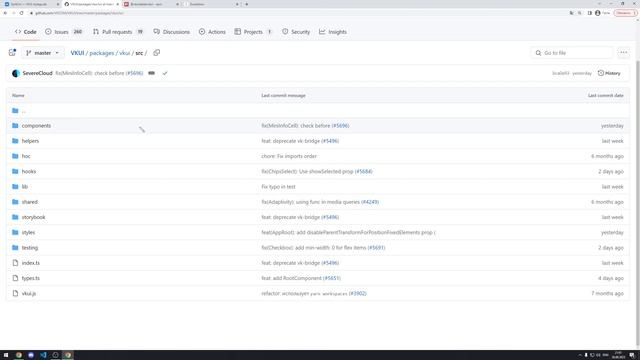Copy the file path icon
The width and height of the screenshot is (640, 360).
(x=157, y=53)
